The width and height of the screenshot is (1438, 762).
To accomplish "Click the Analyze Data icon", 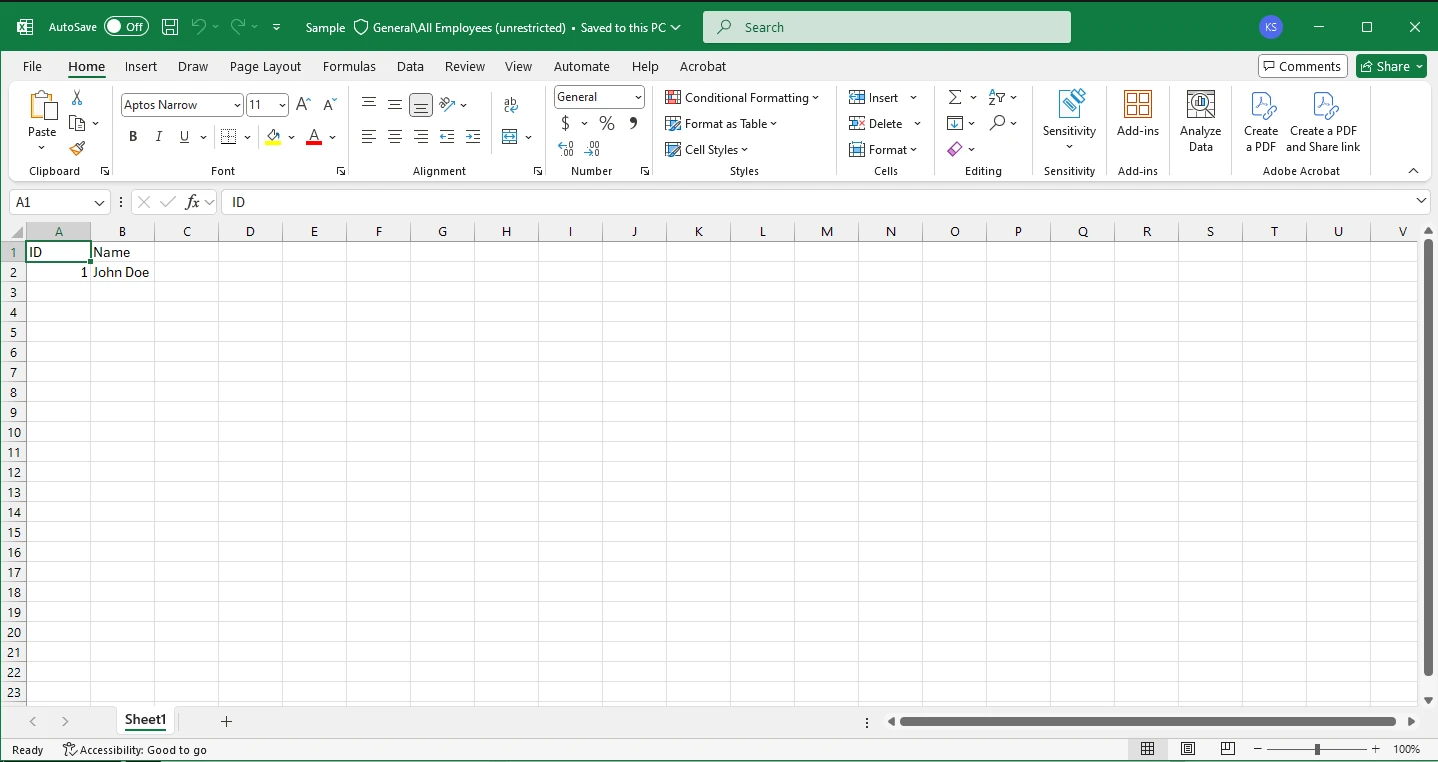I will pos(1200,121).
